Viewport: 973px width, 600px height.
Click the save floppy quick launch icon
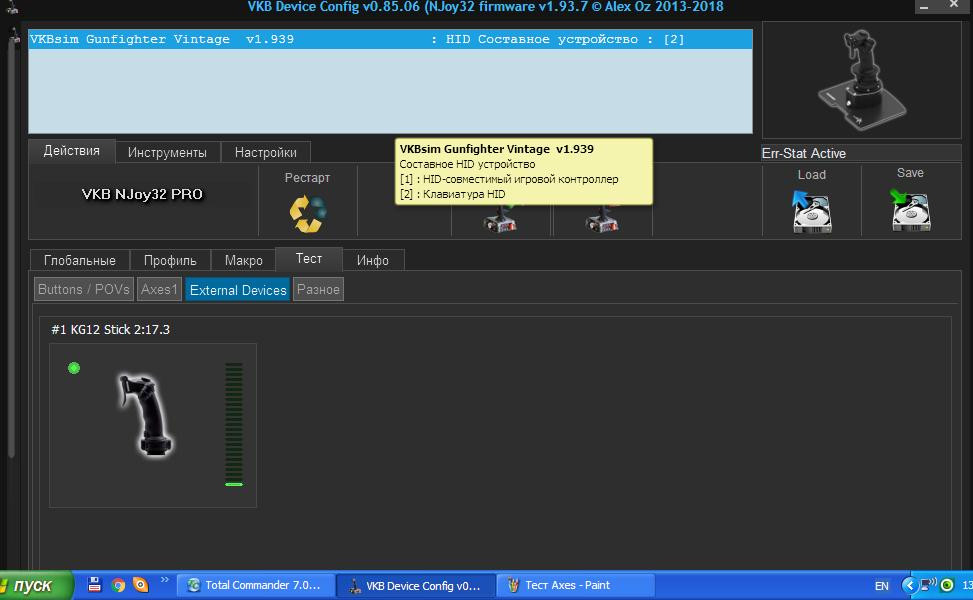point(95,585)
